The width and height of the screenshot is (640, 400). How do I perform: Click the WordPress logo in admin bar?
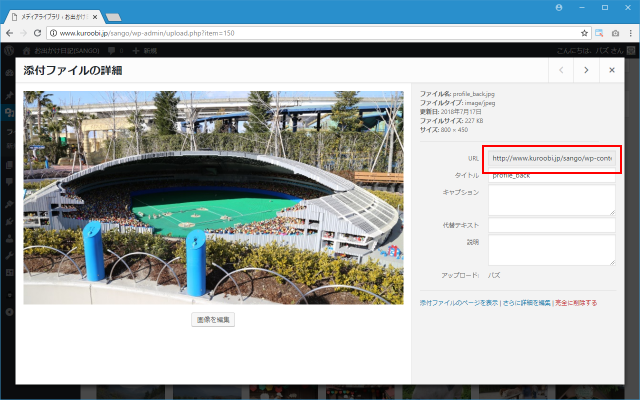point(9,51)
